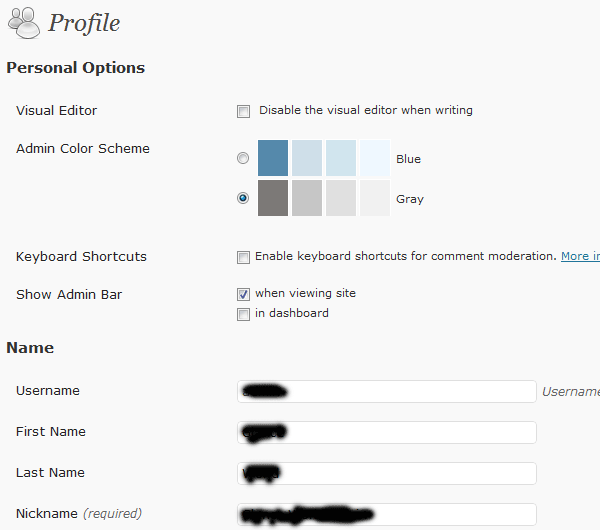Click the Show Admin Bar label
The height and width of the screenshot is (530, 600).
[69, 295]
